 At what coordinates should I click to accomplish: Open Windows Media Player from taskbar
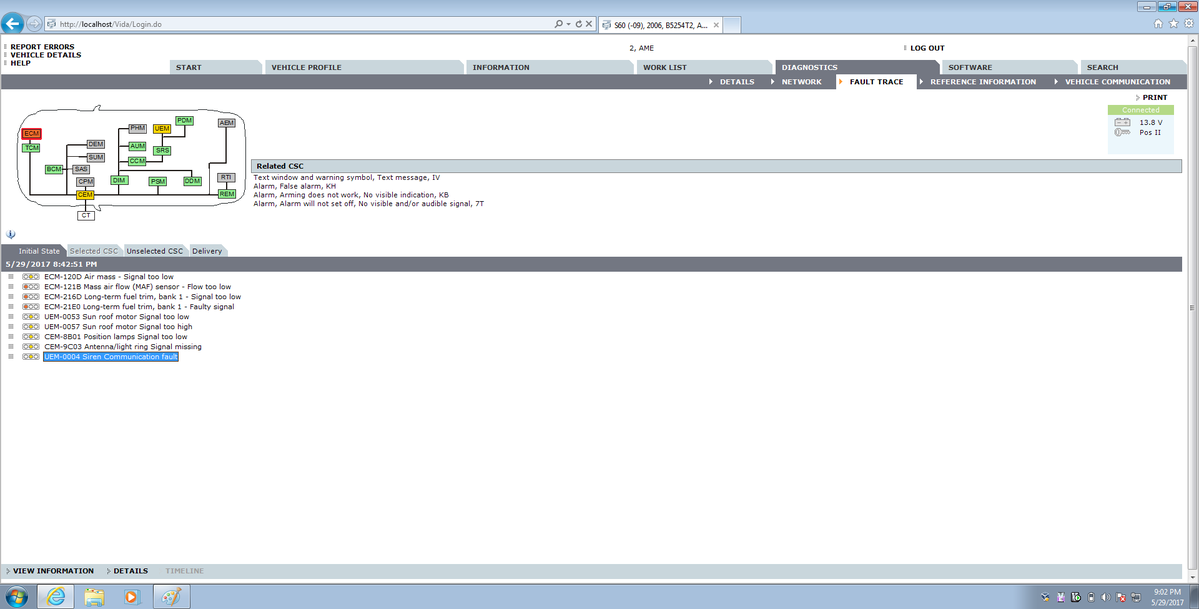click(131, 597)
